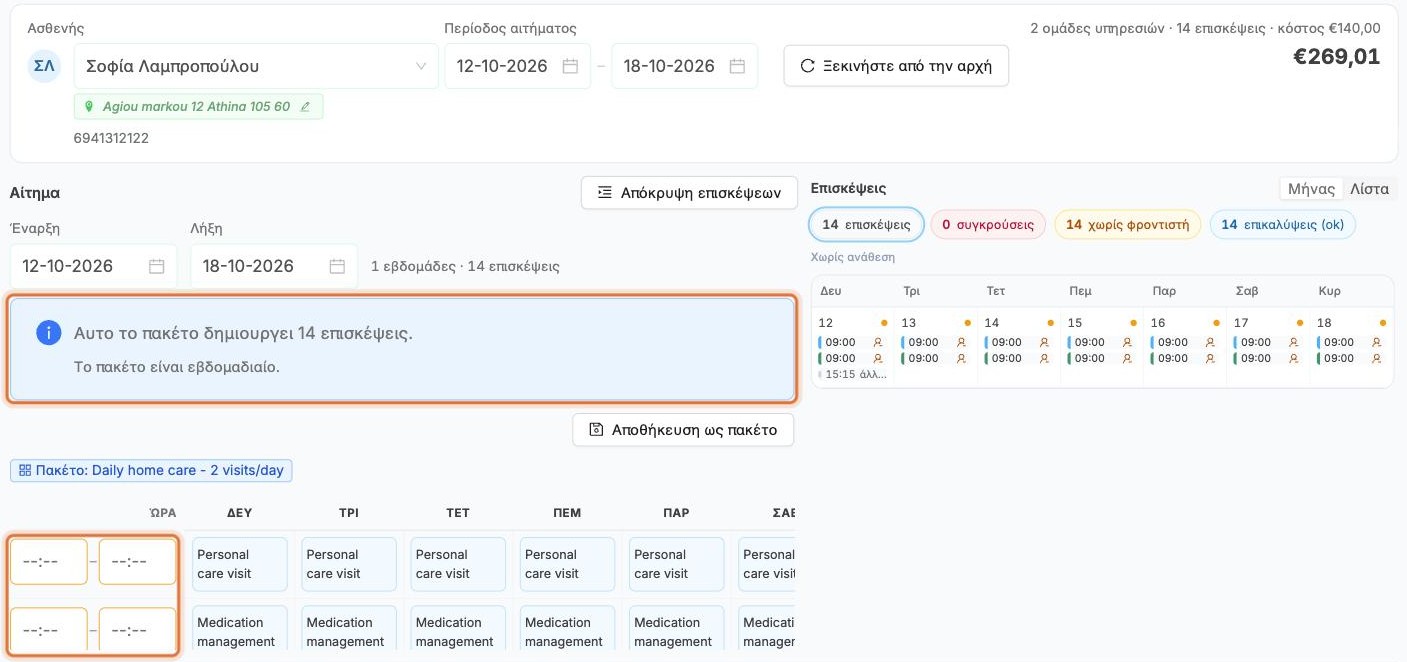This screenshot has height=662, width=1407.
Task: Click Αποθήκευση ως πακέτο button
Action: click(x=683, y=430)
